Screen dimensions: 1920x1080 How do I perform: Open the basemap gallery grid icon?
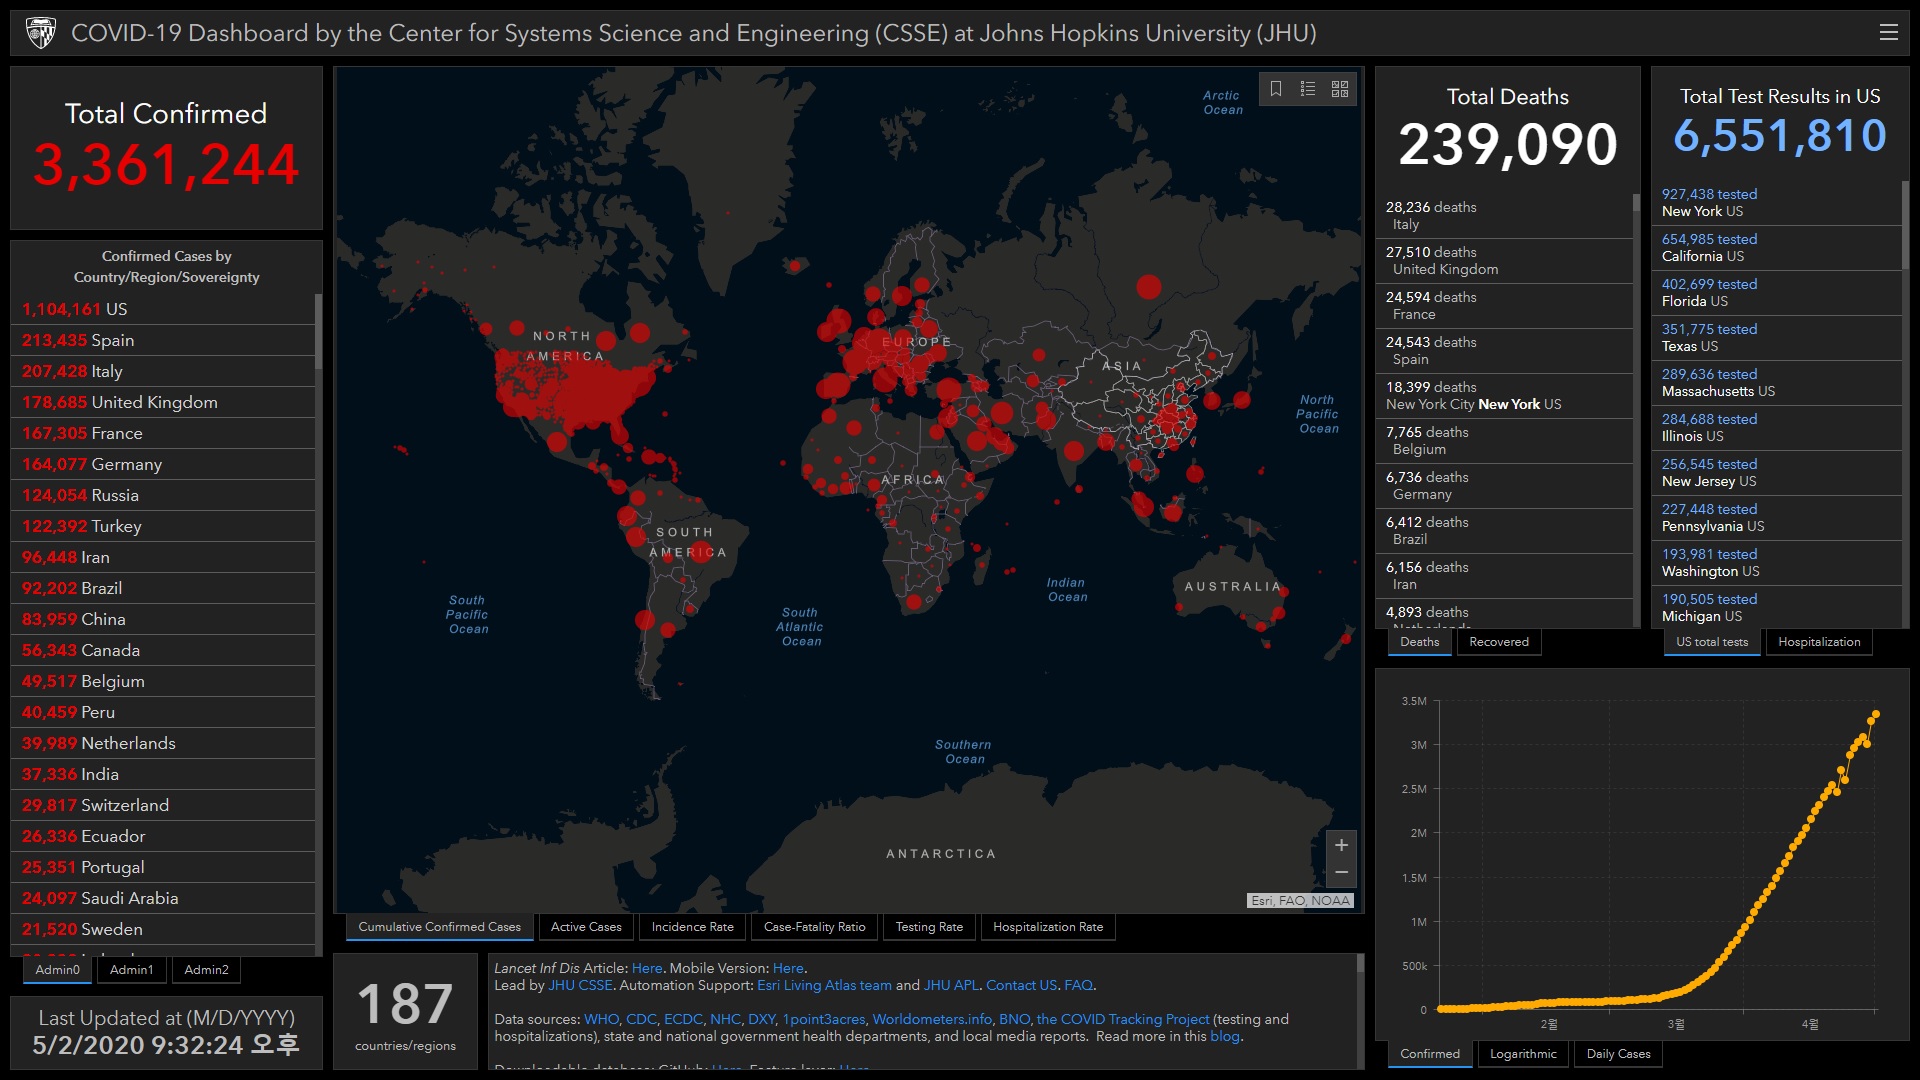[1340, 89]
